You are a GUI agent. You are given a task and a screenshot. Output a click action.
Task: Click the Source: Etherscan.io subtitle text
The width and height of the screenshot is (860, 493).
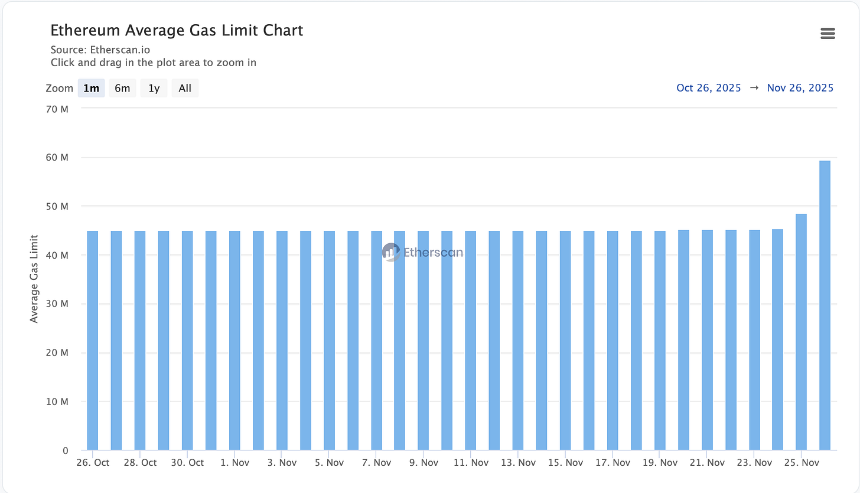point(100,49)
